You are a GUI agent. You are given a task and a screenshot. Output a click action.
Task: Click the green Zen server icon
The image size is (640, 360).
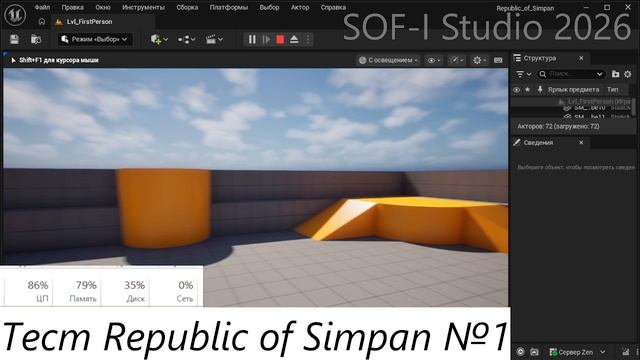[x=553, y=352]
